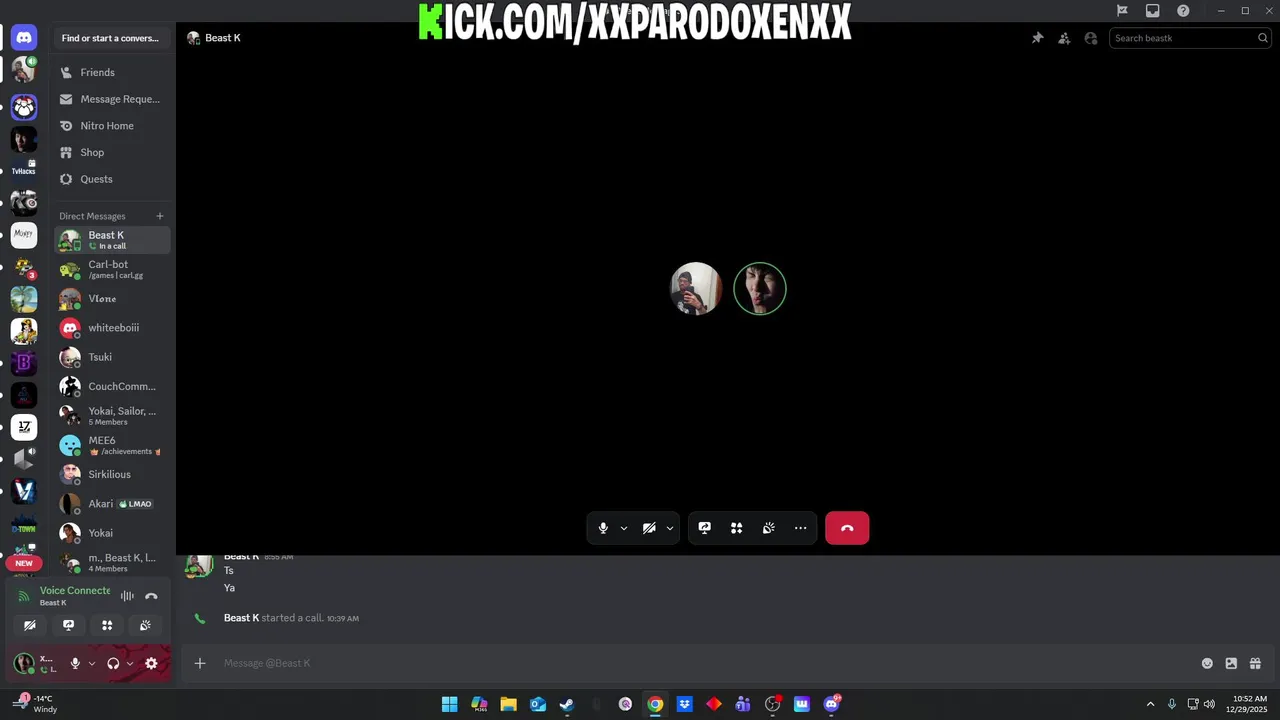
Task: Open Tsuki direct message
Action: (x=112, y=357)
